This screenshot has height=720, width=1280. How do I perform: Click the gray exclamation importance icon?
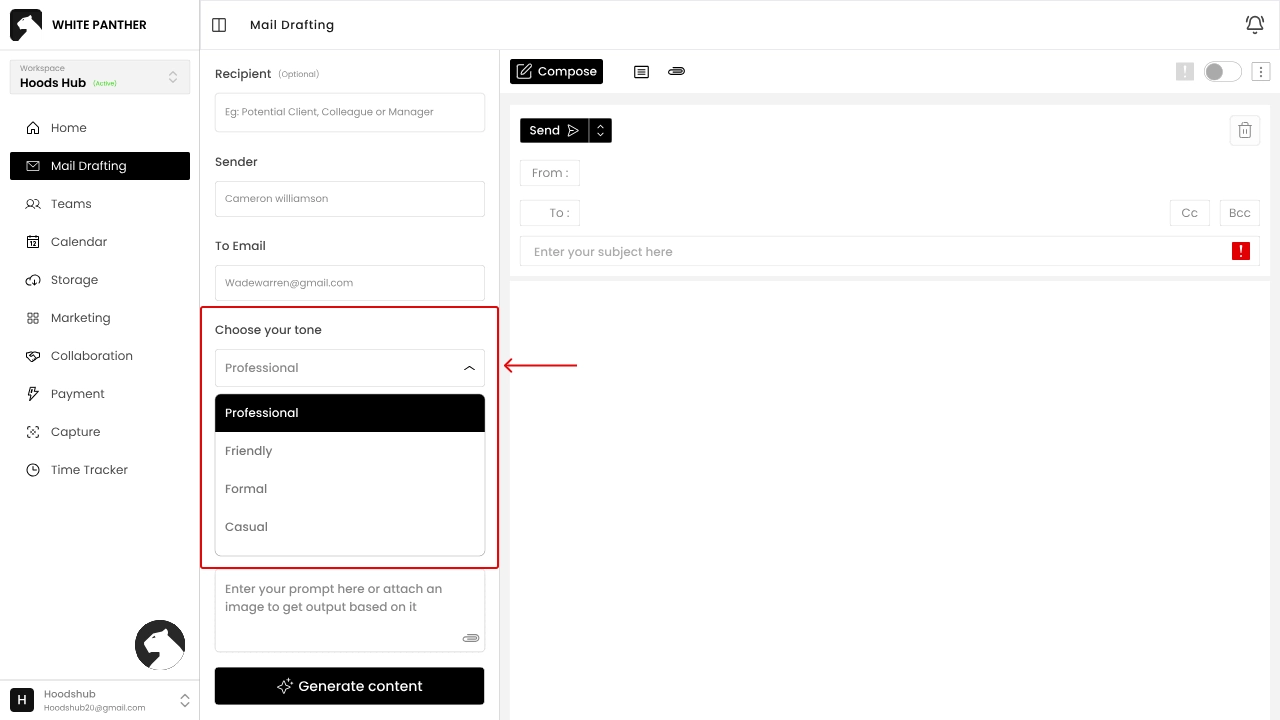point(1184,72)
